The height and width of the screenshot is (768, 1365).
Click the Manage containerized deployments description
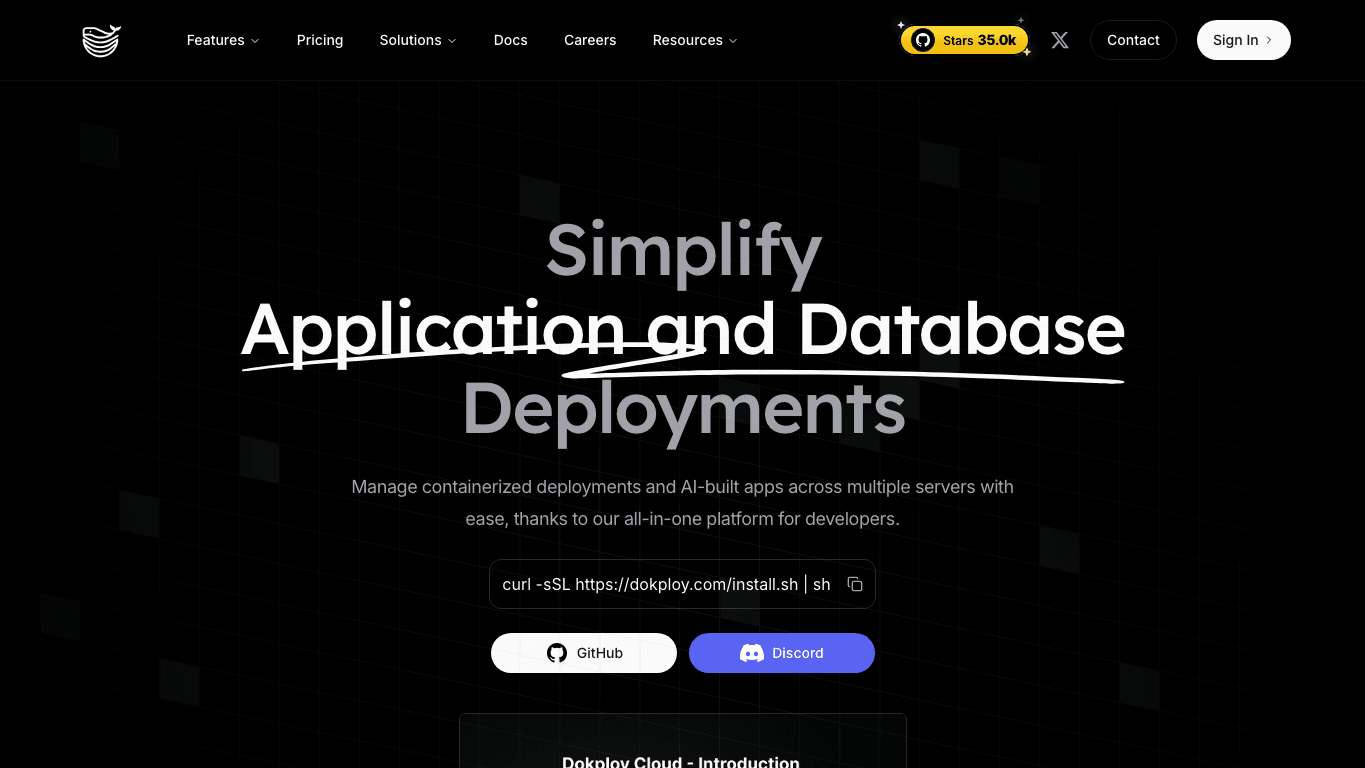pos(682,503)
